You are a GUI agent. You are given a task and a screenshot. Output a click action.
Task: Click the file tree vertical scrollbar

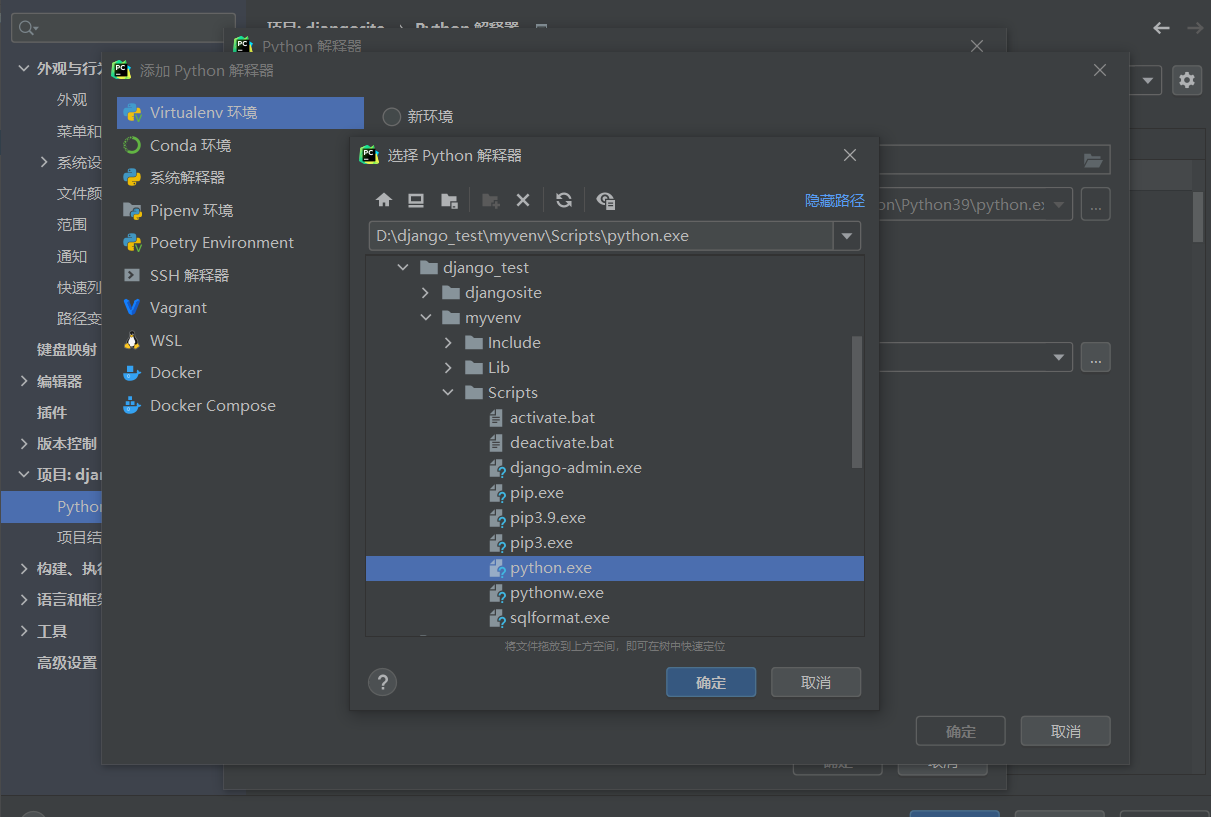857,402
